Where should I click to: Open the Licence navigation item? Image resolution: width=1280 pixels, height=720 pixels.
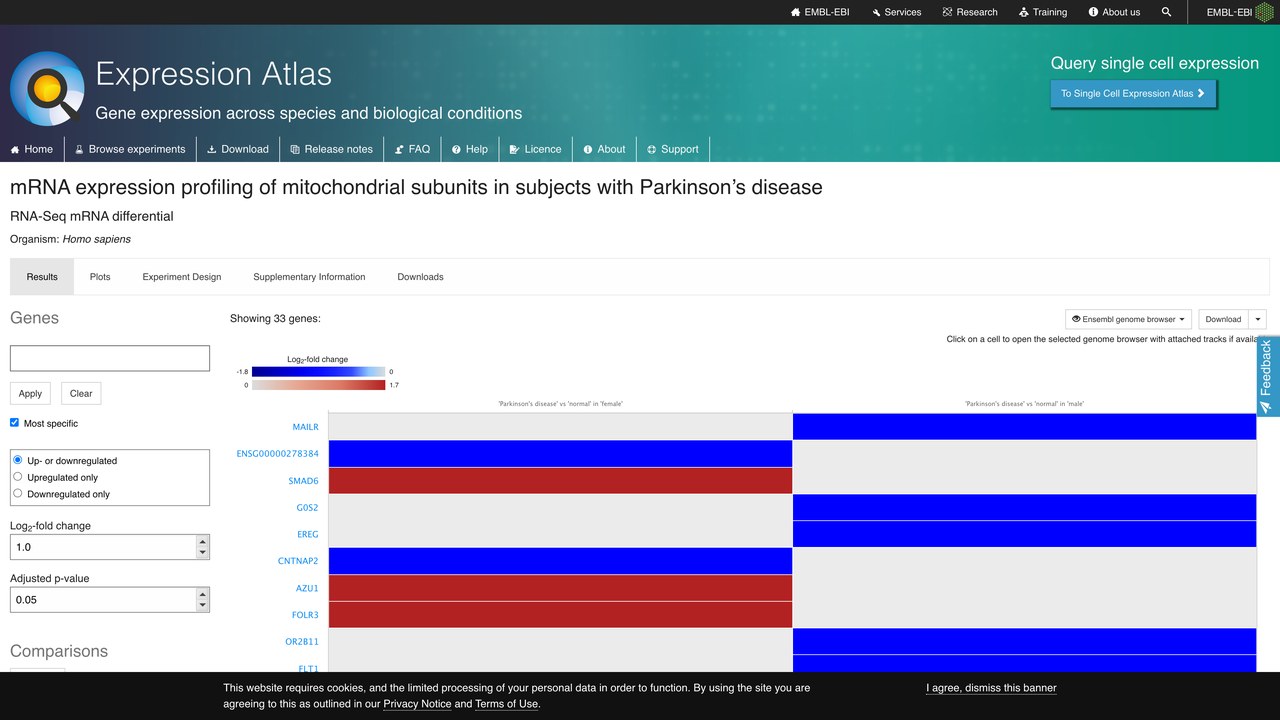pos(535,149)
